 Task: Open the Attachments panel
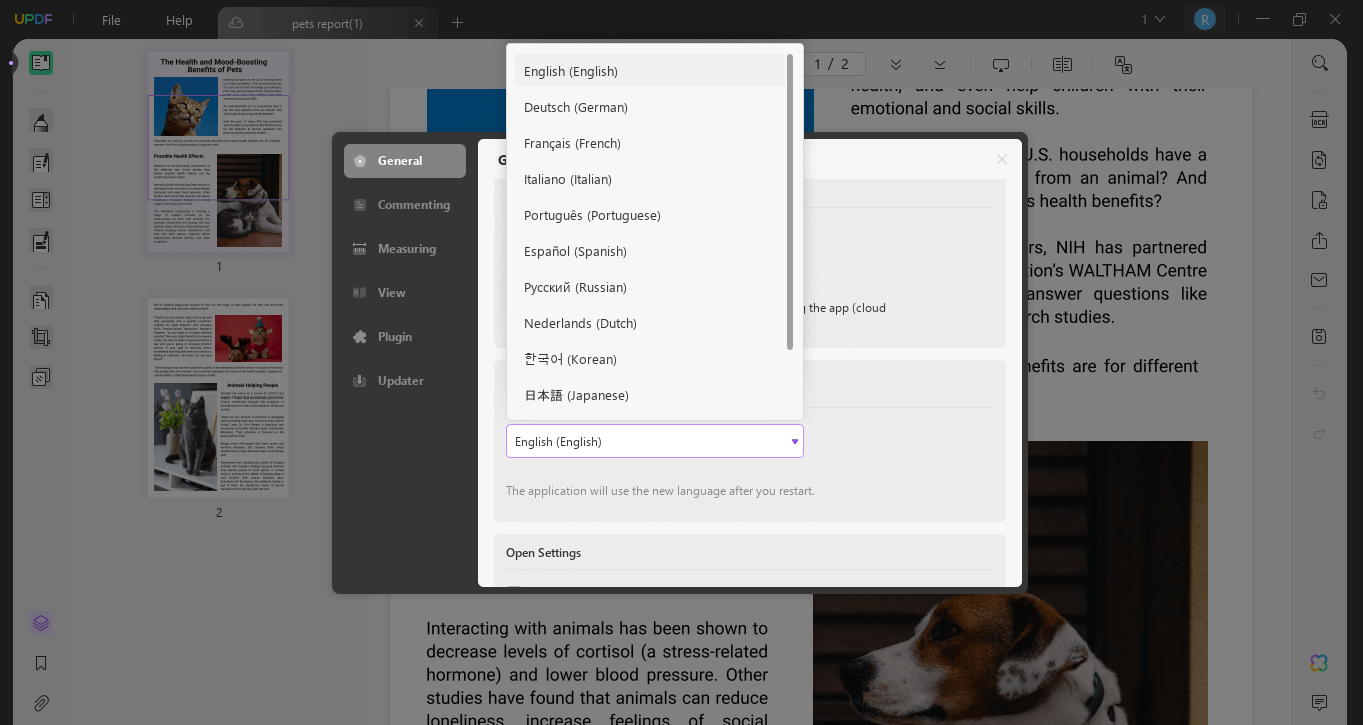pyautogui.click(x=41, y=703)
